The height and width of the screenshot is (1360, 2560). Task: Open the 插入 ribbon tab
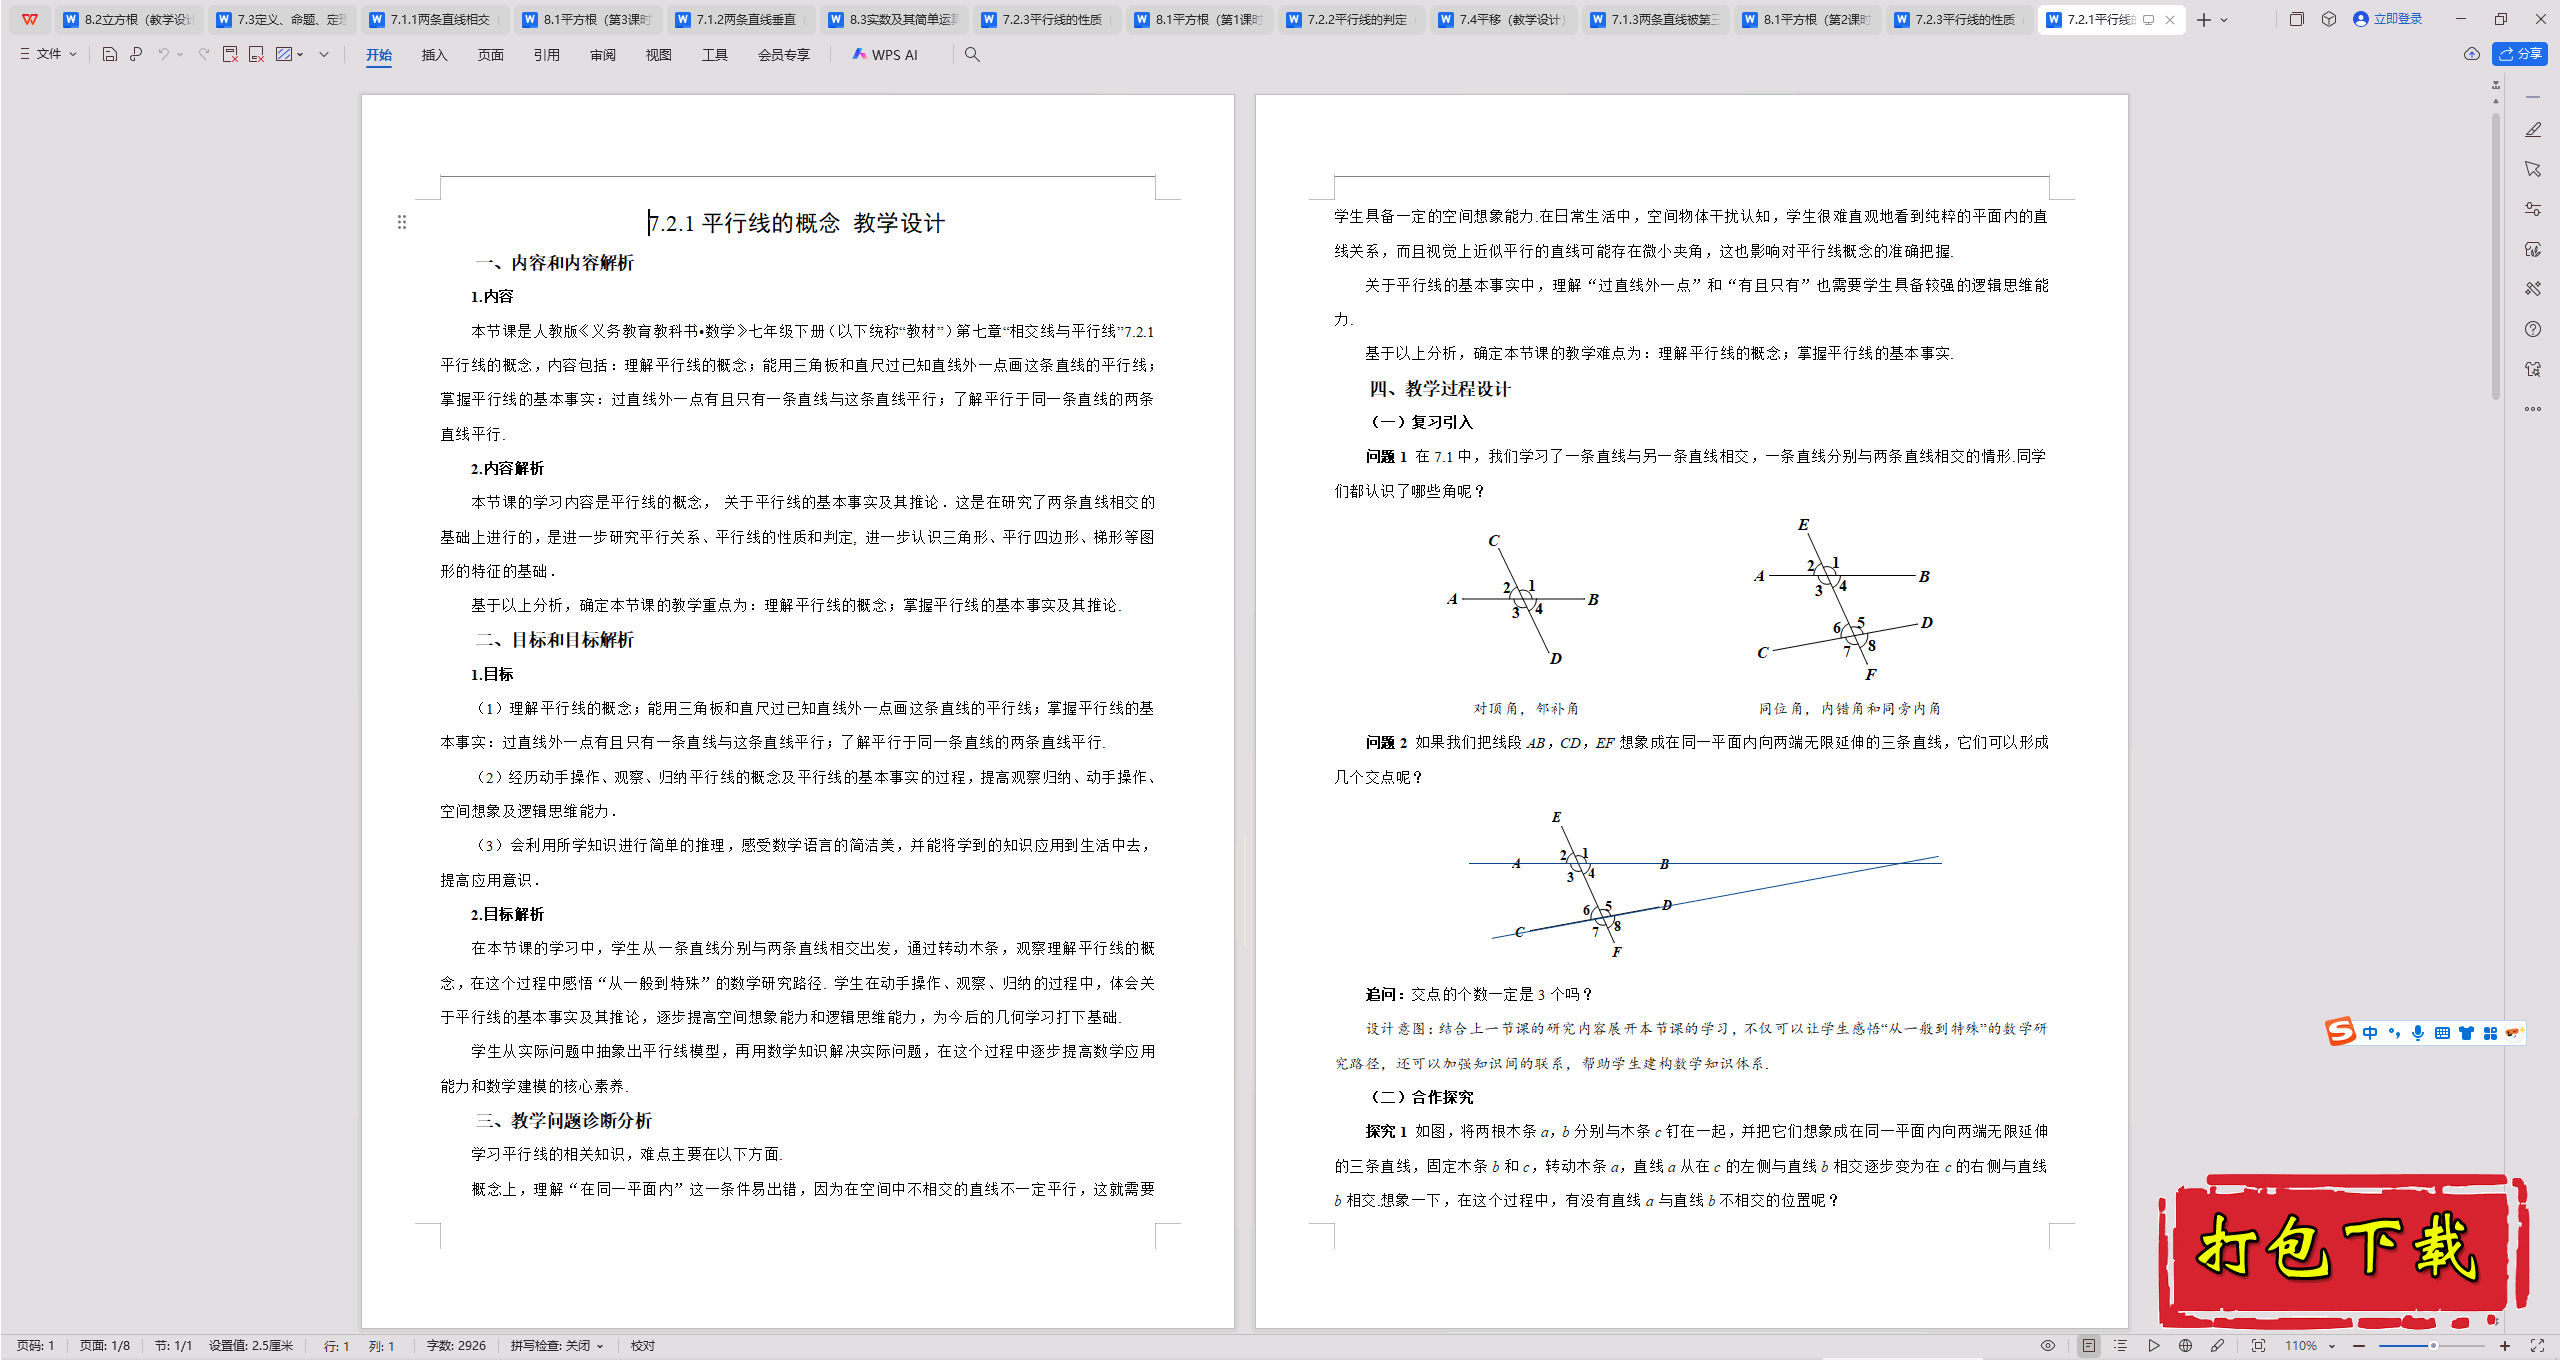click(434, 55)
